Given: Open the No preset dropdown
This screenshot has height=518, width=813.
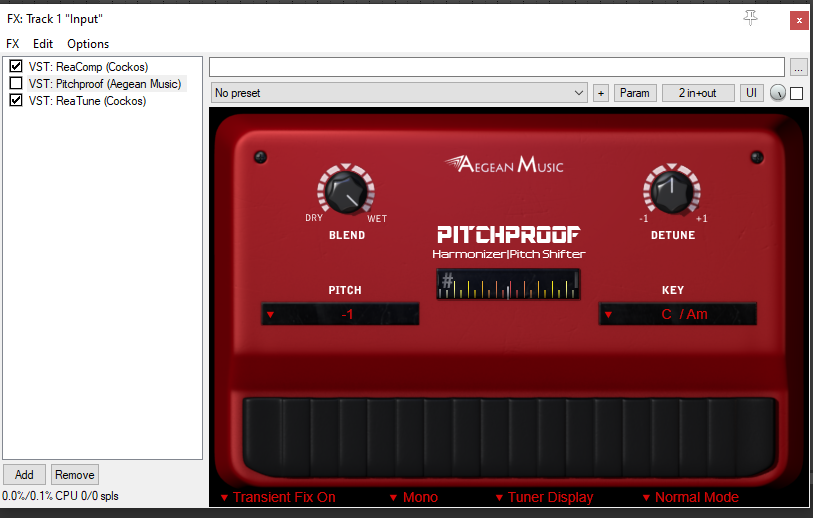Looking at the screenshot, I should click(399, 93).
